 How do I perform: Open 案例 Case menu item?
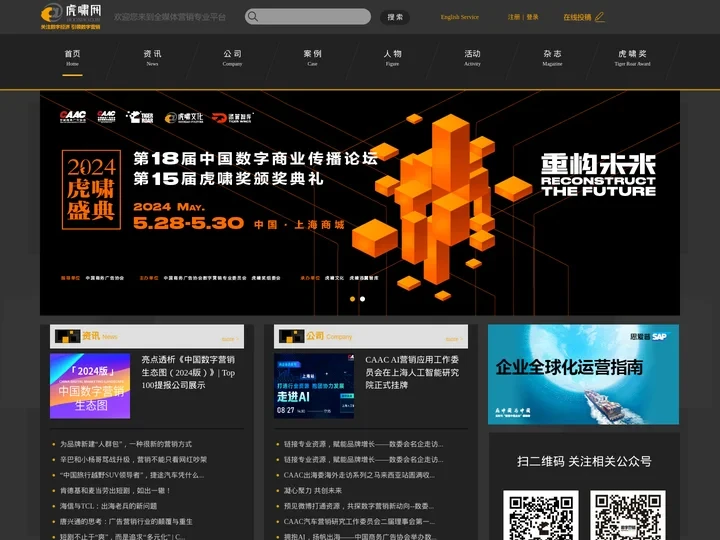(x=312, y=58)
